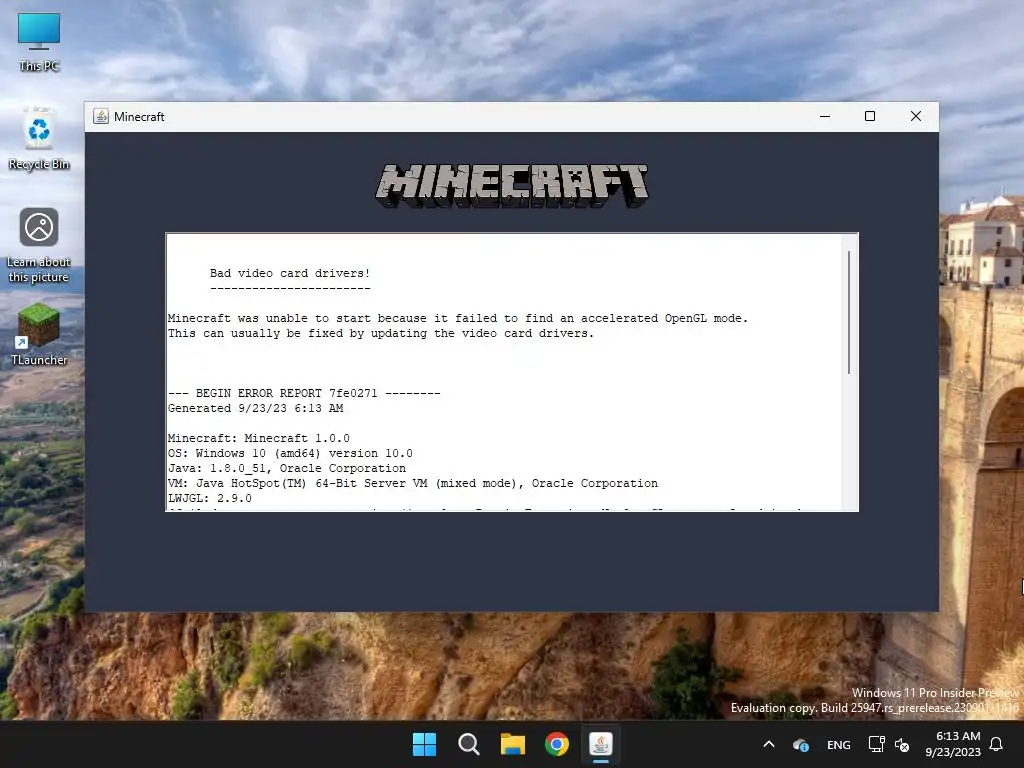Click the 'Minecraft was unable to start' line
Viewport: 1024px width, 768px height.
[458, 319]
